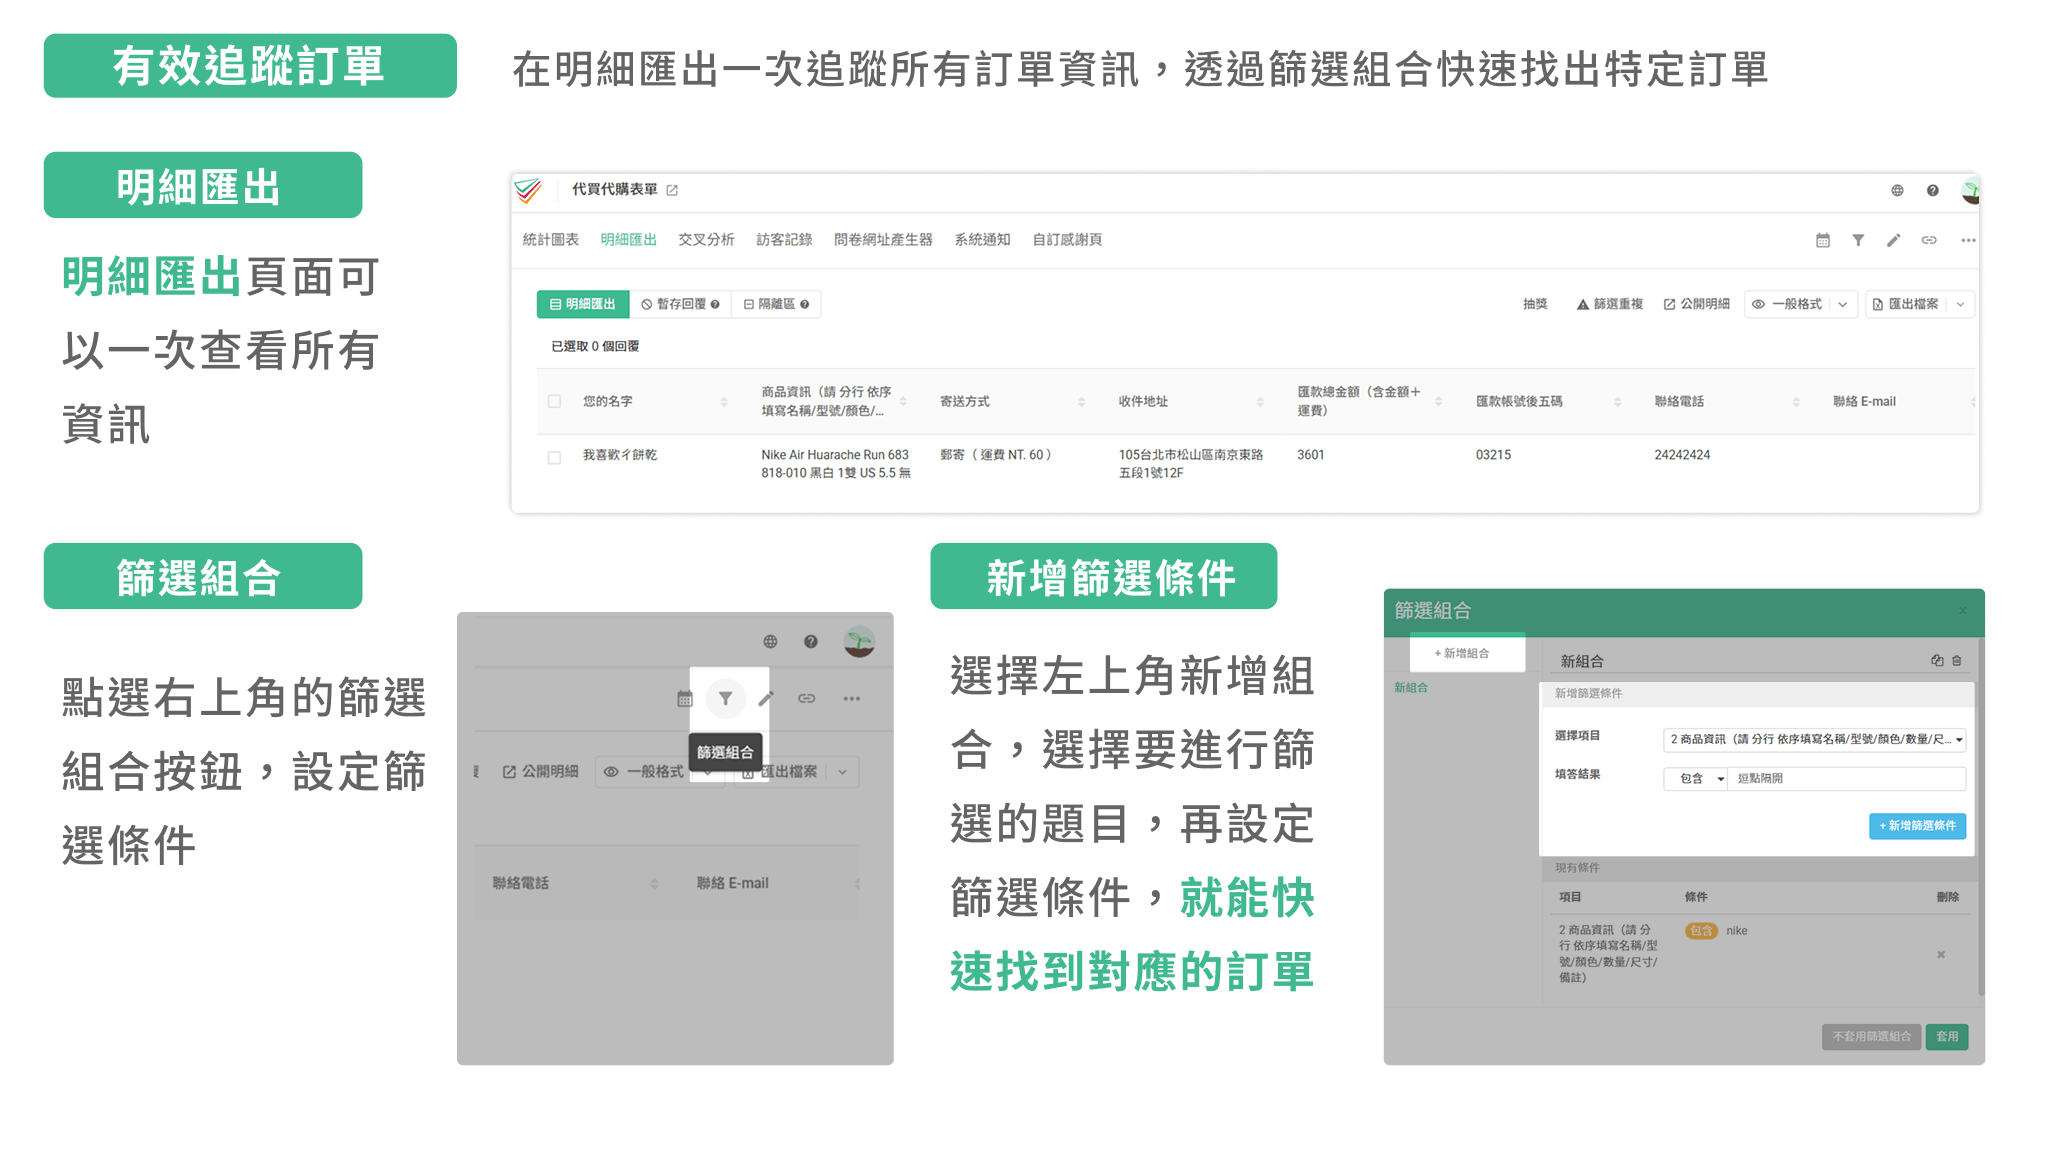Select the green 明細匯出 sub-tab button
Viewport: 2048px width, 1152px height.
583,304
